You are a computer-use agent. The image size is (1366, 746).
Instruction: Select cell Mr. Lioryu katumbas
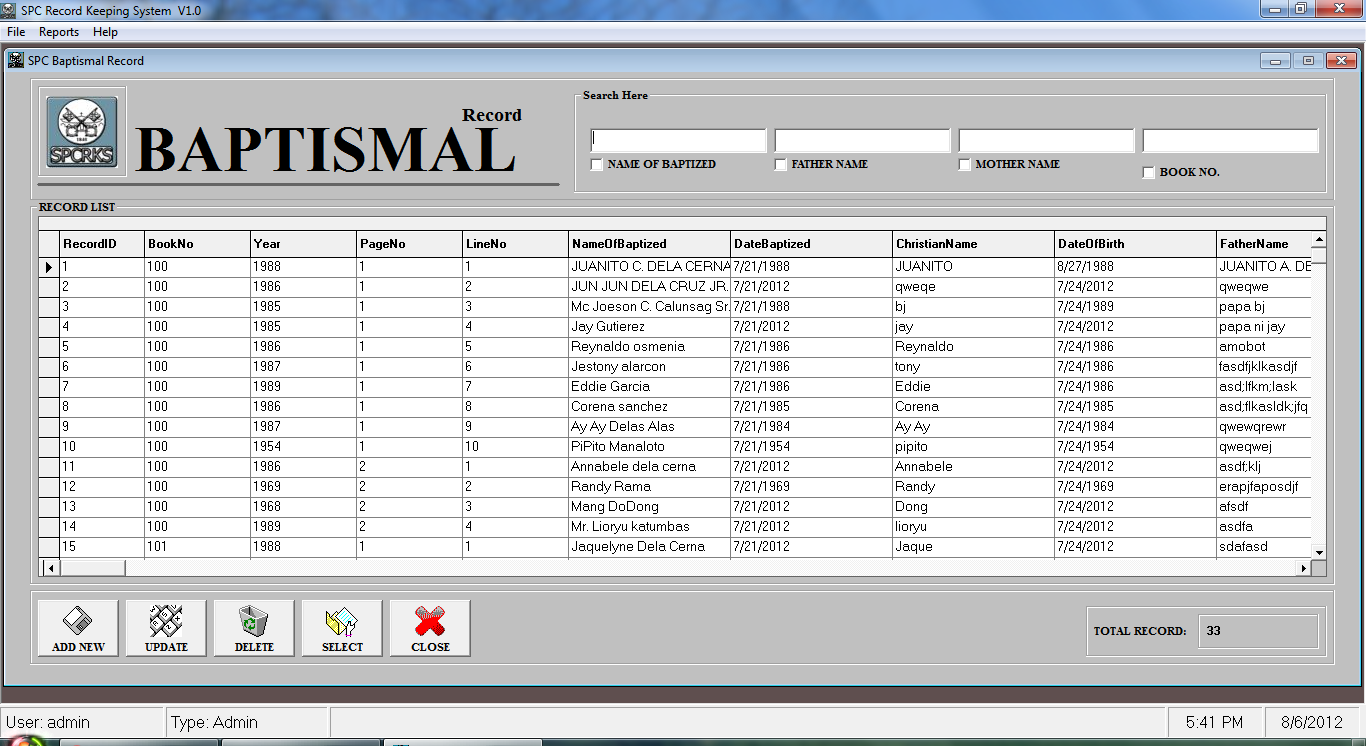coord(649,527)
